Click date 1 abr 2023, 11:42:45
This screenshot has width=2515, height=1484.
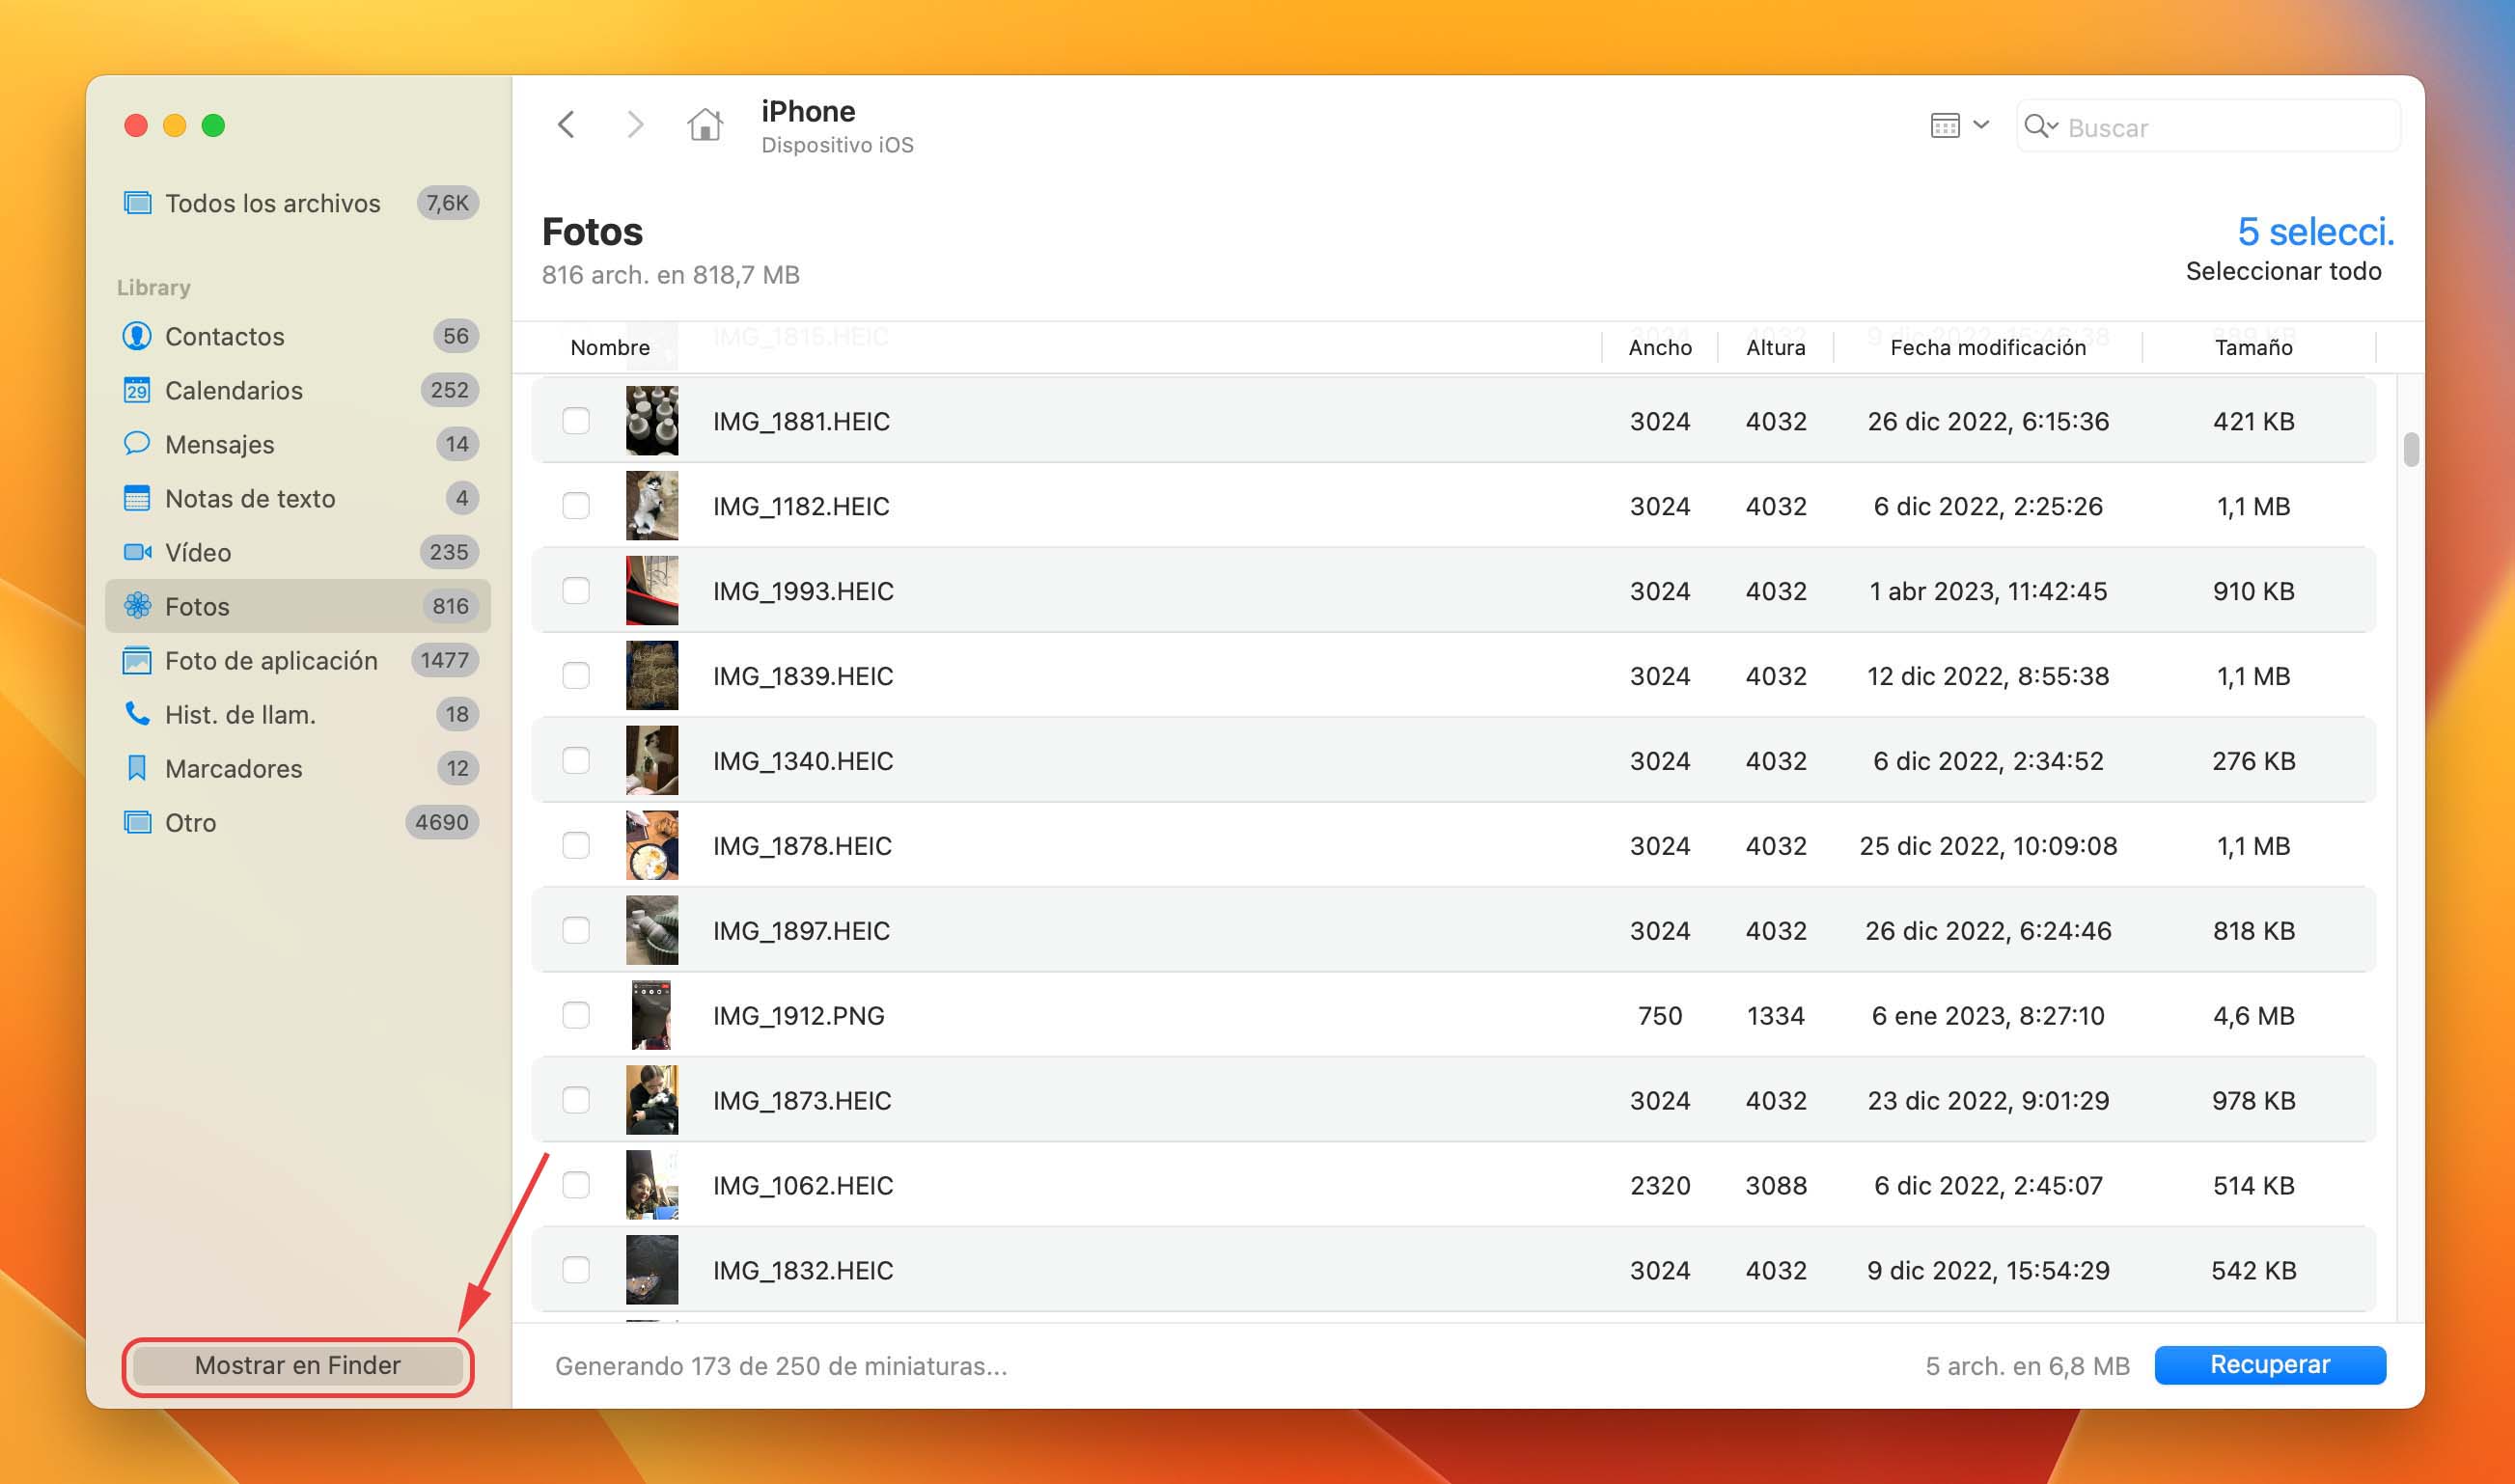[1988, 591]
